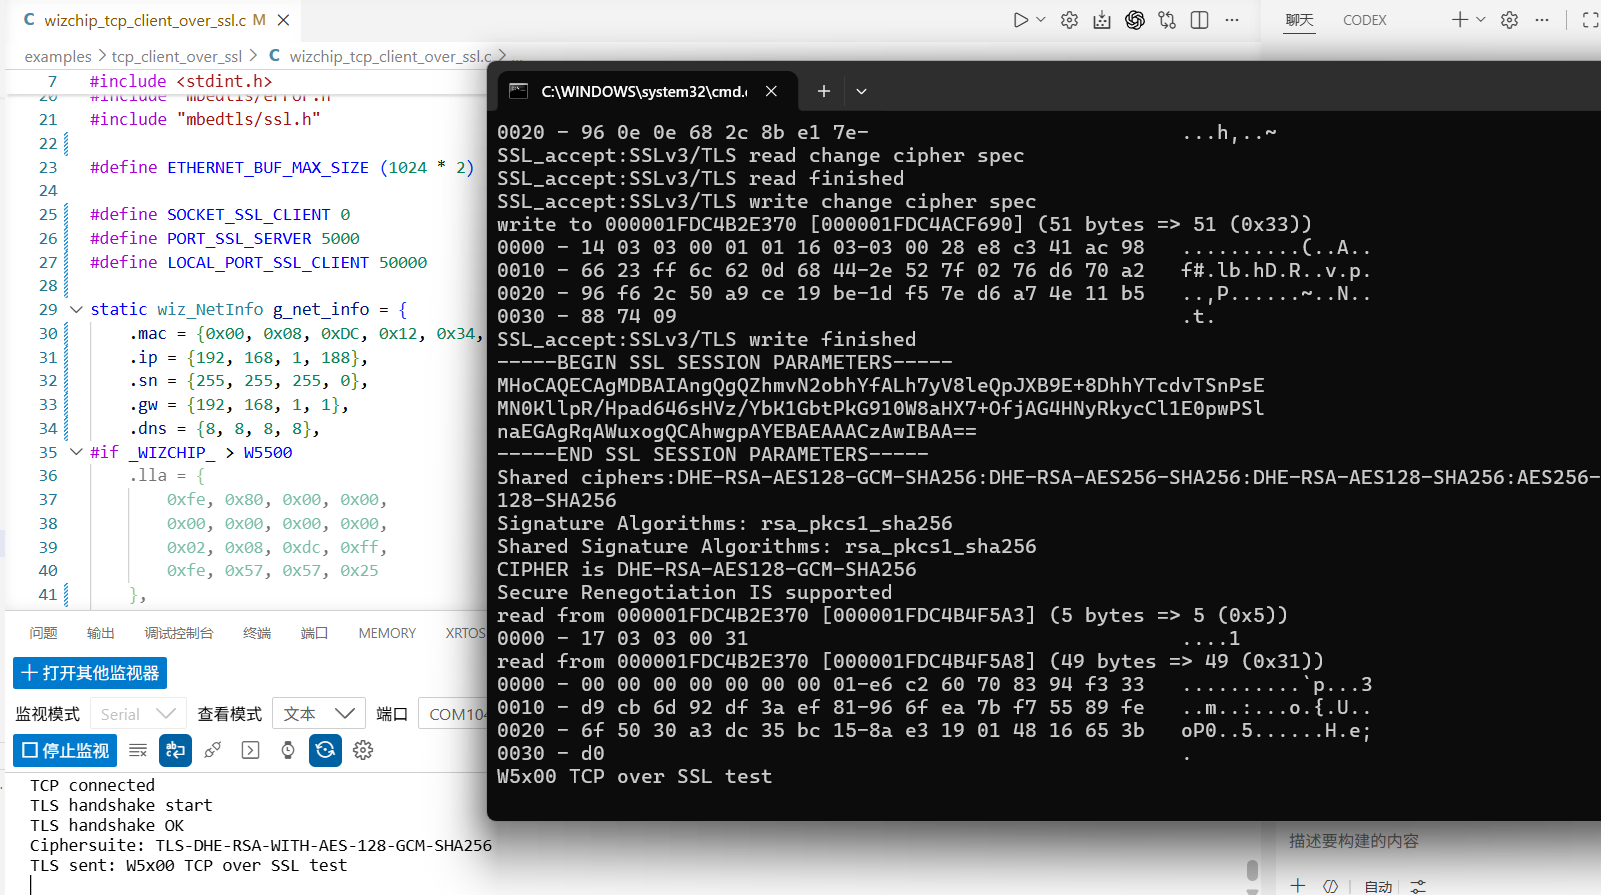This screenshot has width=1601, height=895.
Task: Open the 终端 terminal panel tab
Action: 257,633
